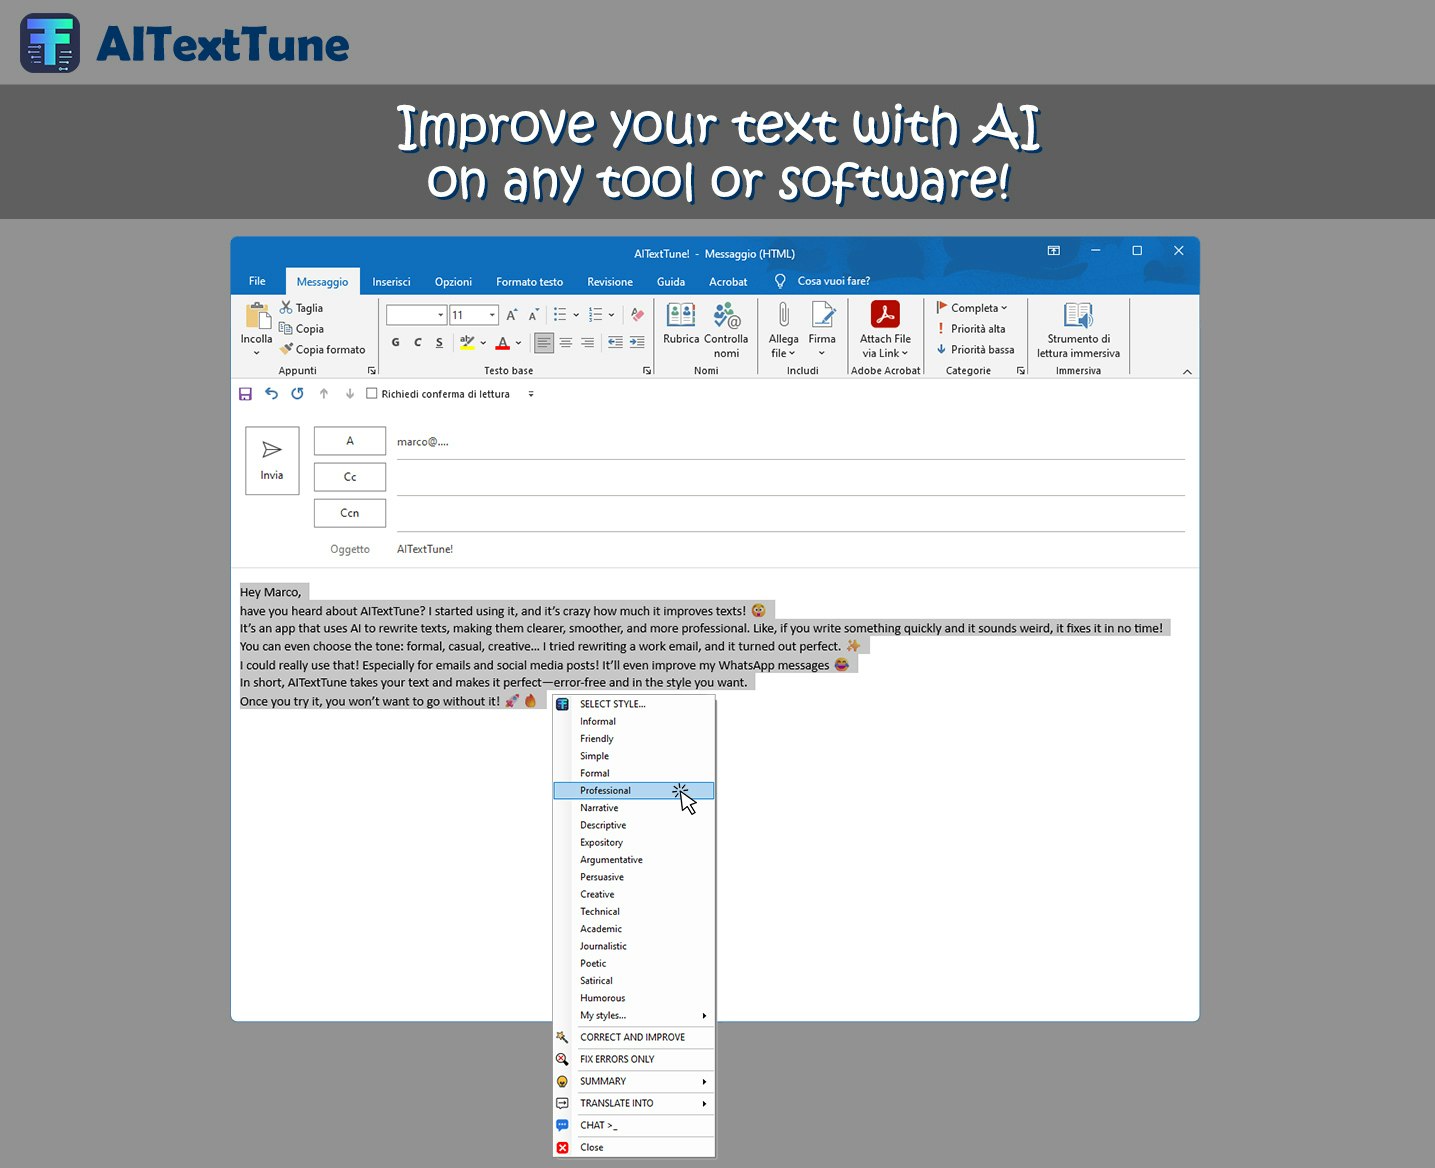The height and width of the screenshot is (1168, 1435).
Task: Expand the My styles... submenu
Action: pos(634,1015)
